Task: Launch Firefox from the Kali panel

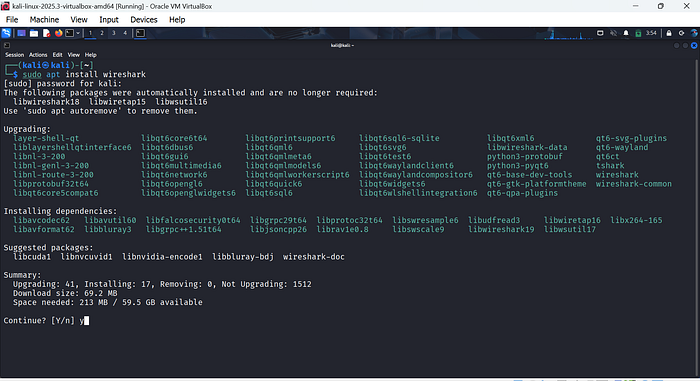Action: (58, 33)
